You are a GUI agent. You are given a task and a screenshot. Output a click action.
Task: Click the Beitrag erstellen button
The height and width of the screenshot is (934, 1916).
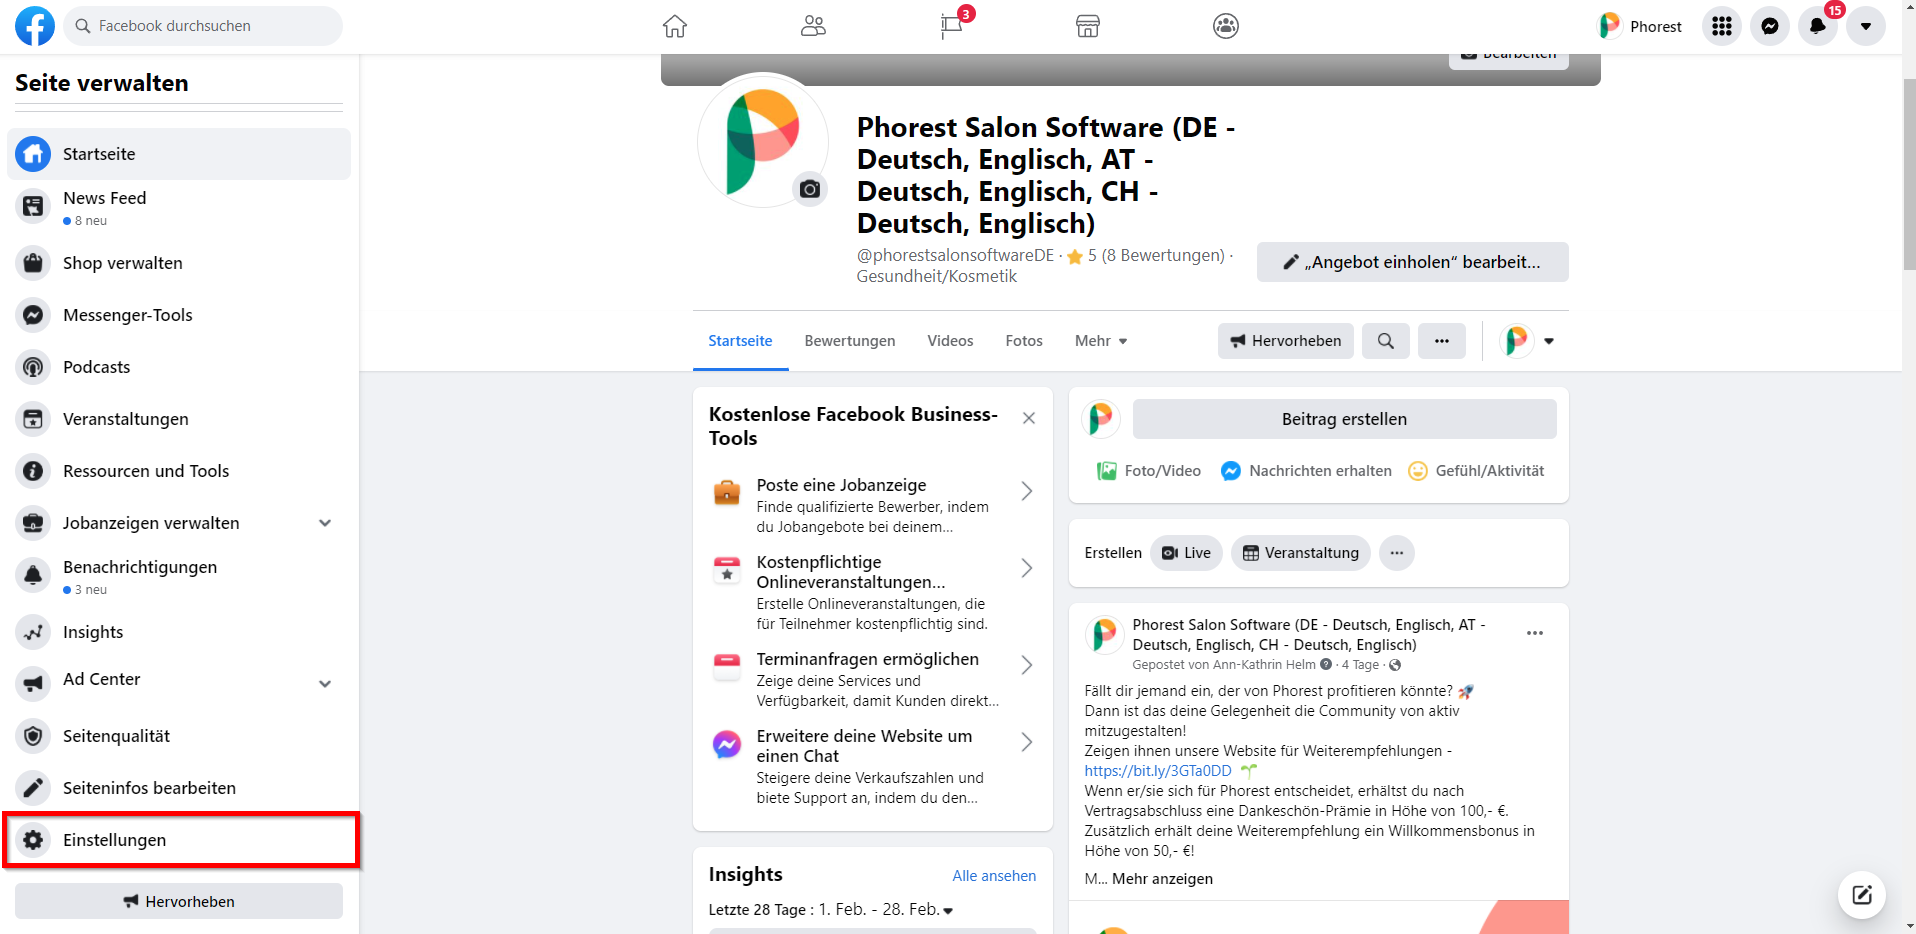pyautogui.click(x=1343, y=419)
